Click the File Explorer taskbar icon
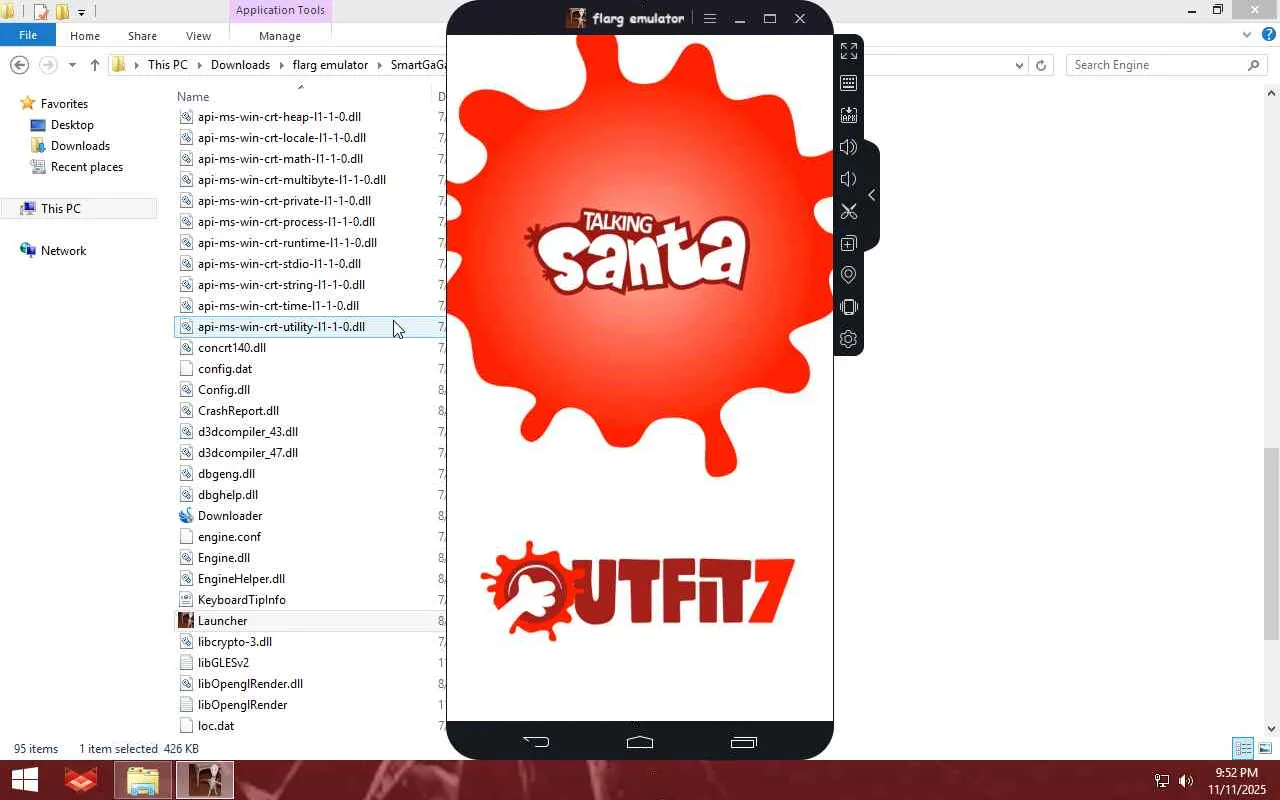Image resolution: width=1280 pixels, height=800 pixels. click(x=142, y=780)
